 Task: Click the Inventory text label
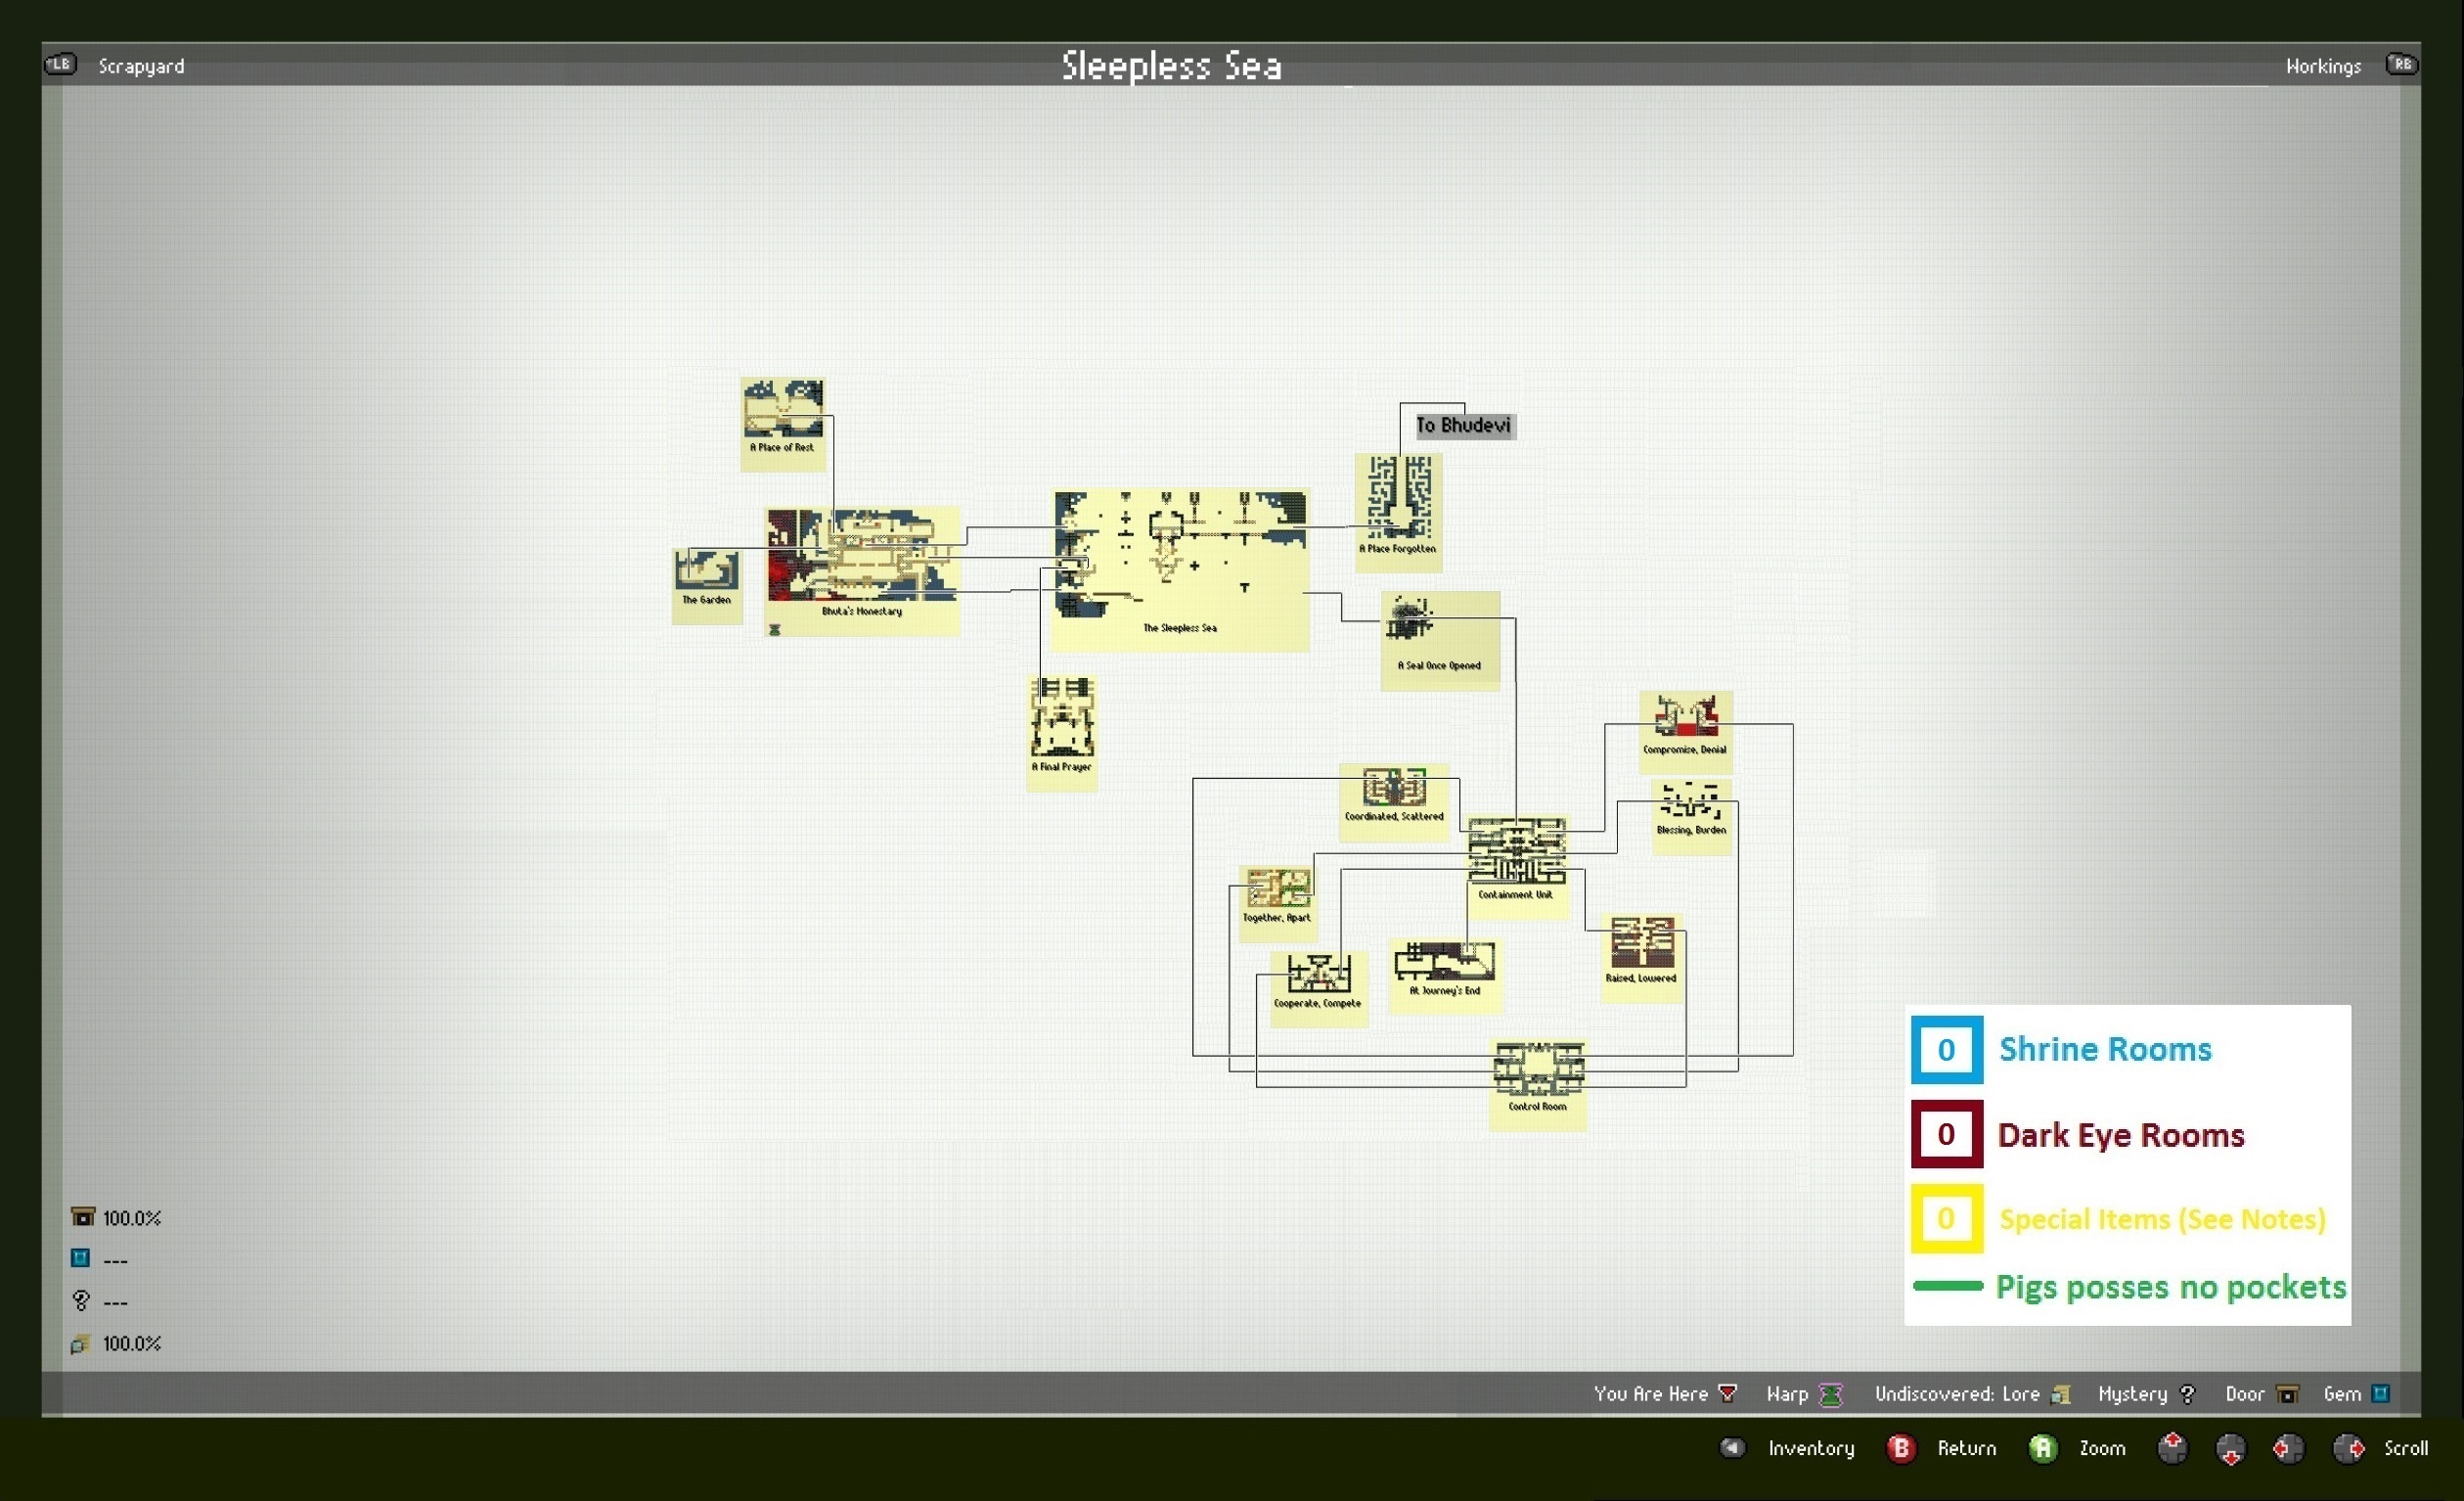pos(1810,1447)
